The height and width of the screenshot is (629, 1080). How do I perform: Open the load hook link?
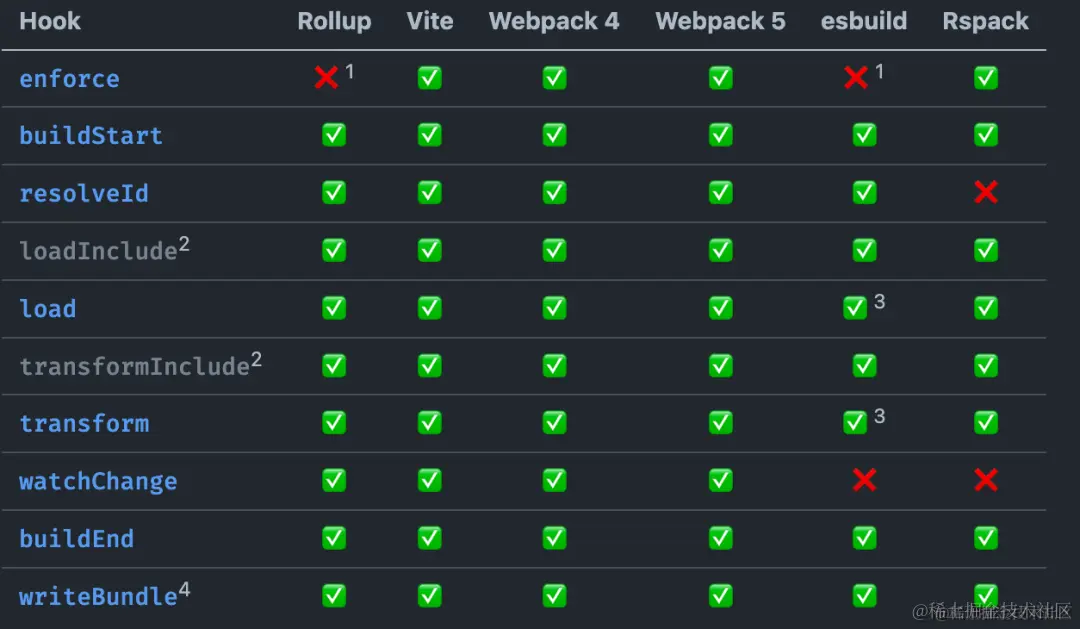[x=48, y=309]
